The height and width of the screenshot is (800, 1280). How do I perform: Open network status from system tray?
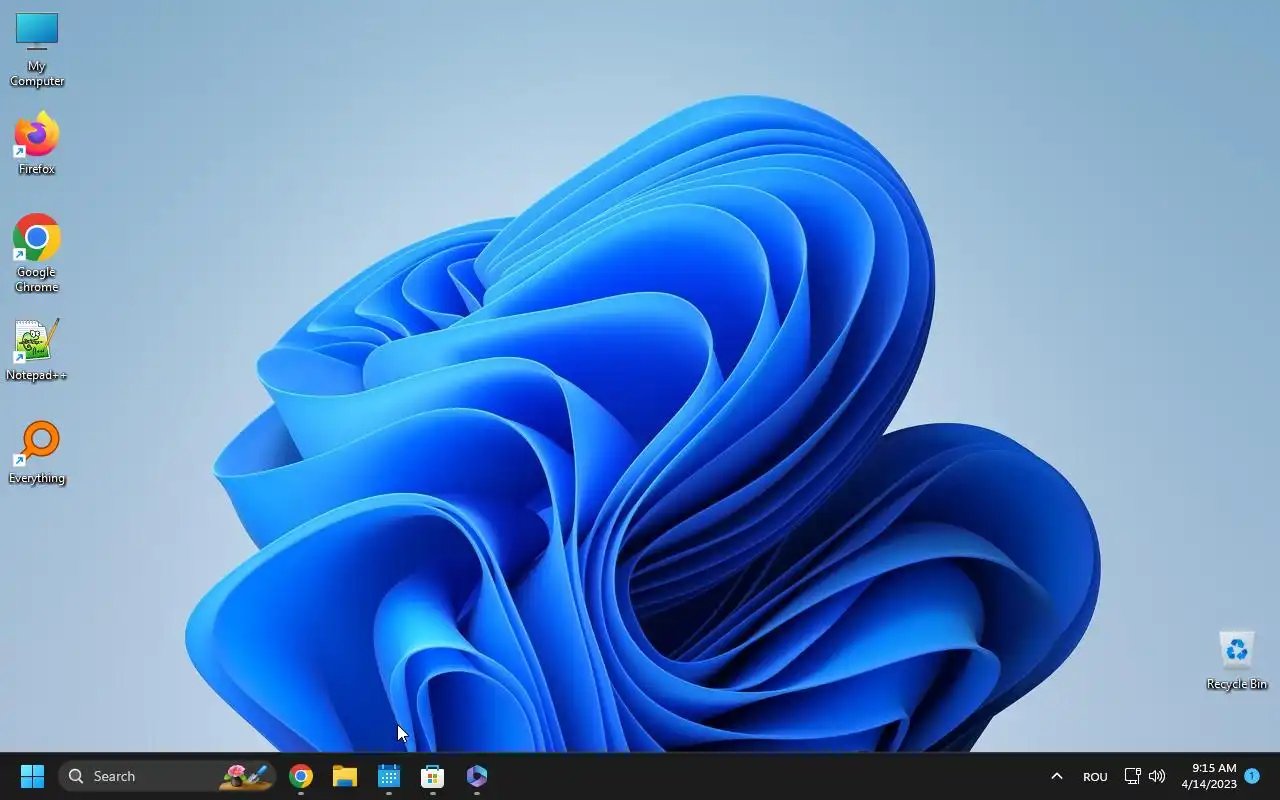click(1132, 776)
